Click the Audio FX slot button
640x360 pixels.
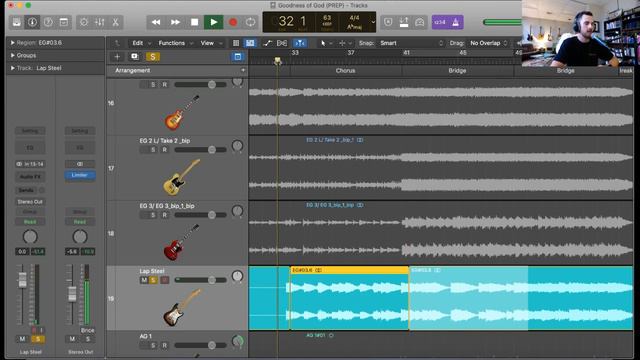click(30, 177)
